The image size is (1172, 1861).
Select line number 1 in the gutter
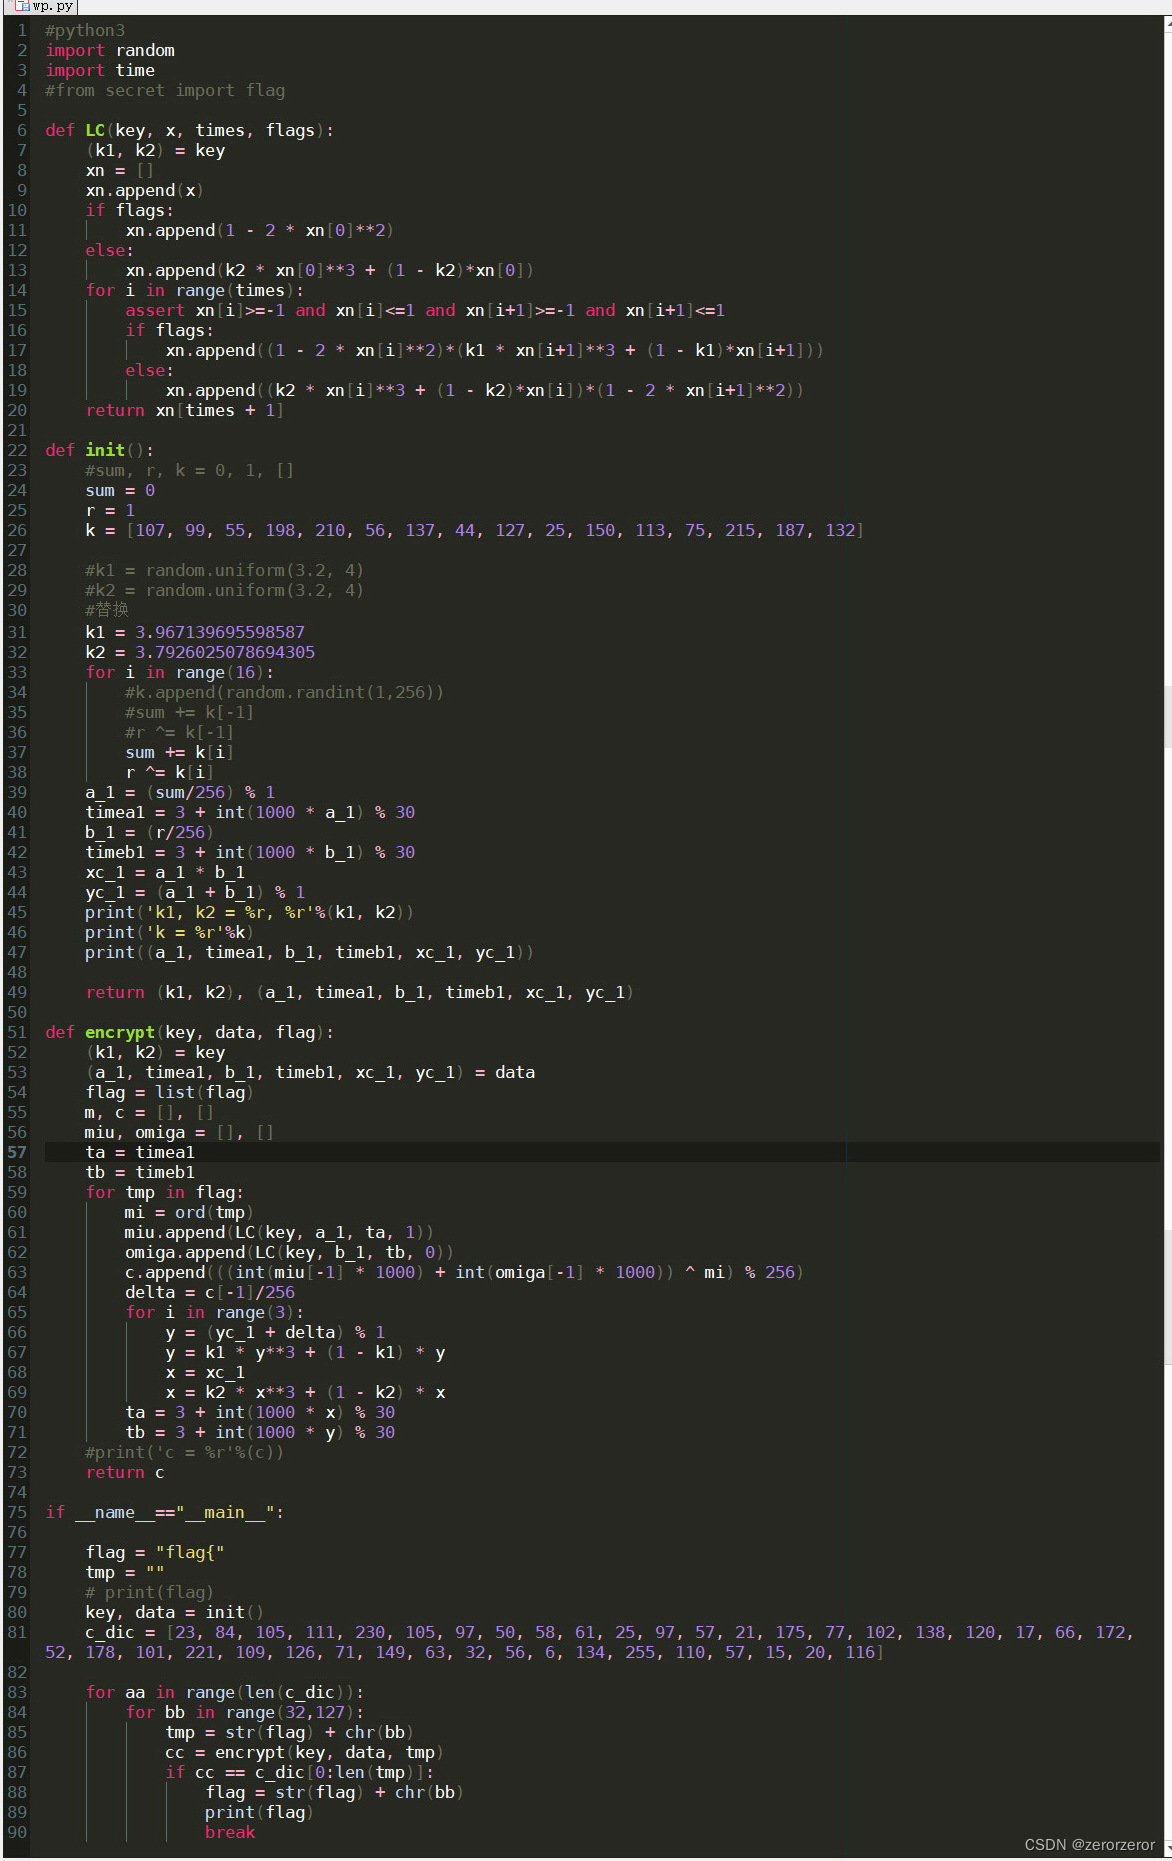(22, 30)
